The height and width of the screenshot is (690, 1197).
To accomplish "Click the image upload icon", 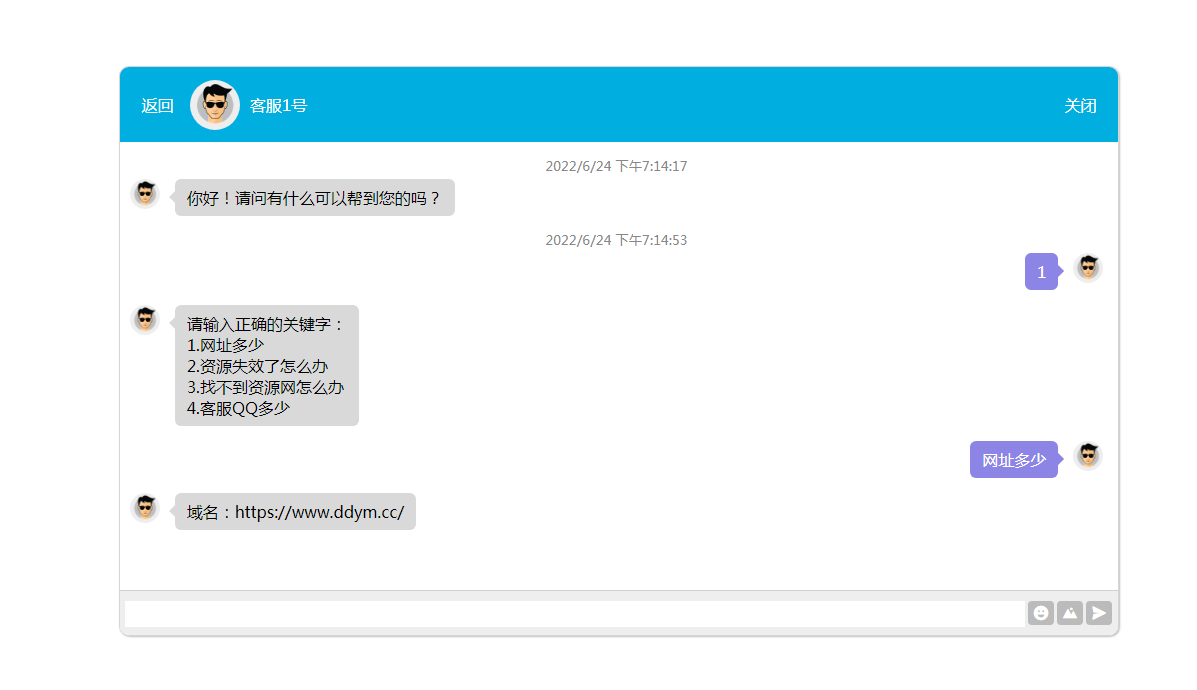I will tap(1070, 613).
